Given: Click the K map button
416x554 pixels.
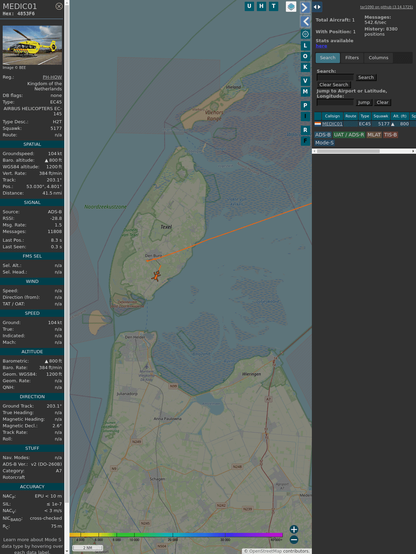Looking at the screenshot, I should [x=305, y=67].
